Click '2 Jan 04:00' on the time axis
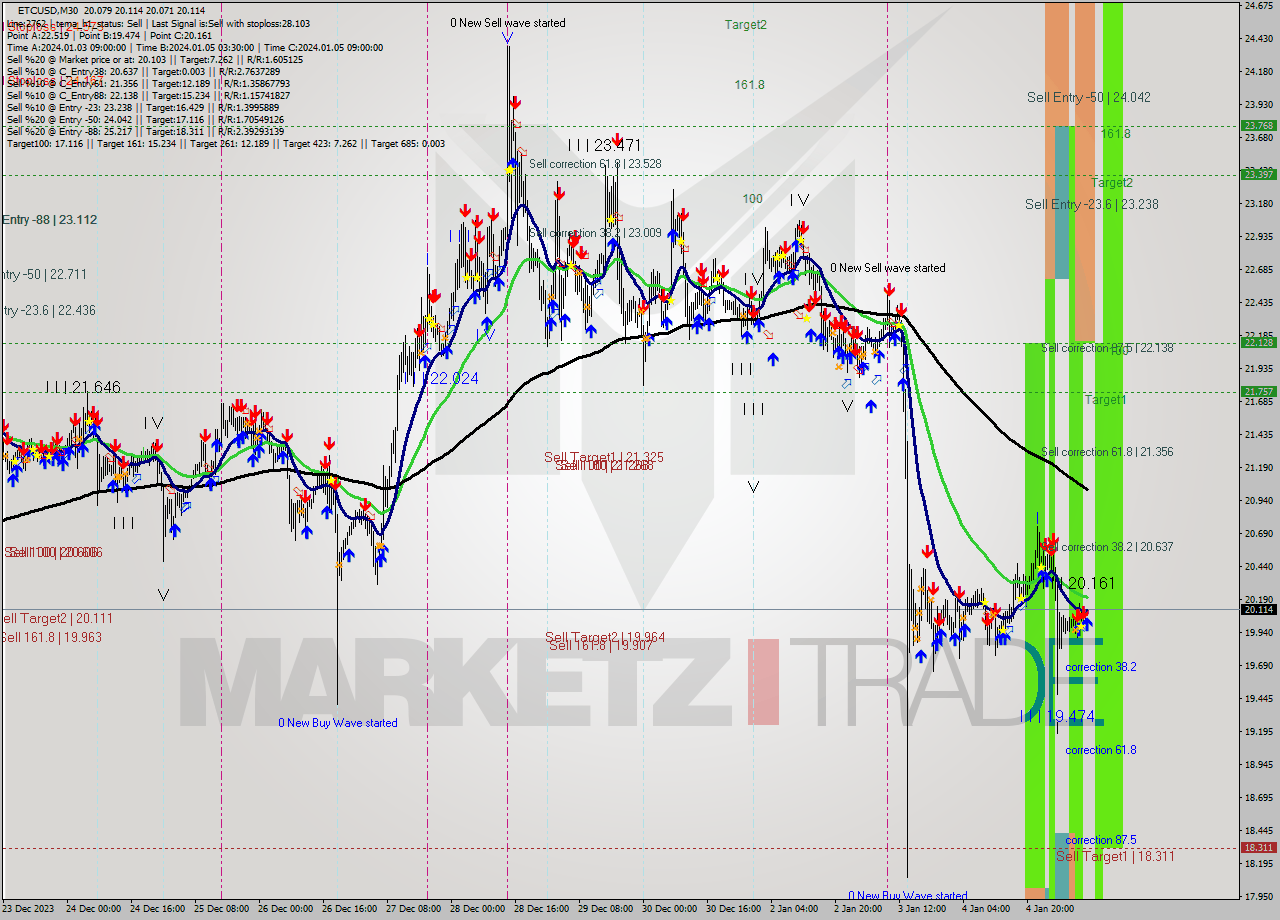This screenshot has width=1280, height=920. (x=793, y=910)
